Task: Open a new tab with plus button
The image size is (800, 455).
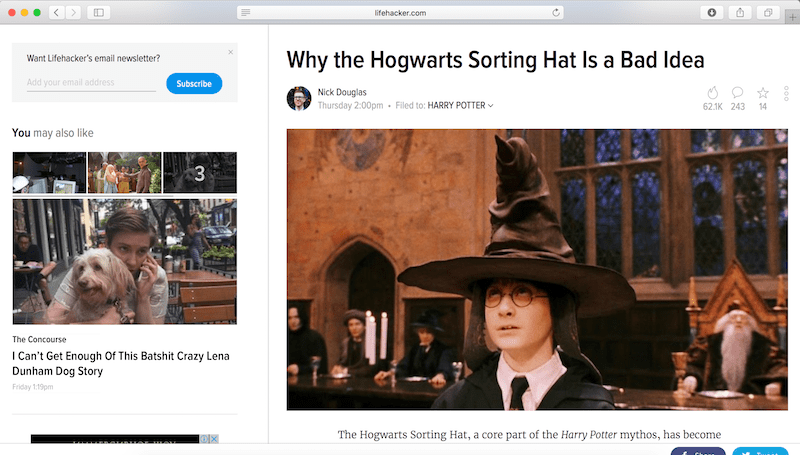Action: (x=792, y=17)
